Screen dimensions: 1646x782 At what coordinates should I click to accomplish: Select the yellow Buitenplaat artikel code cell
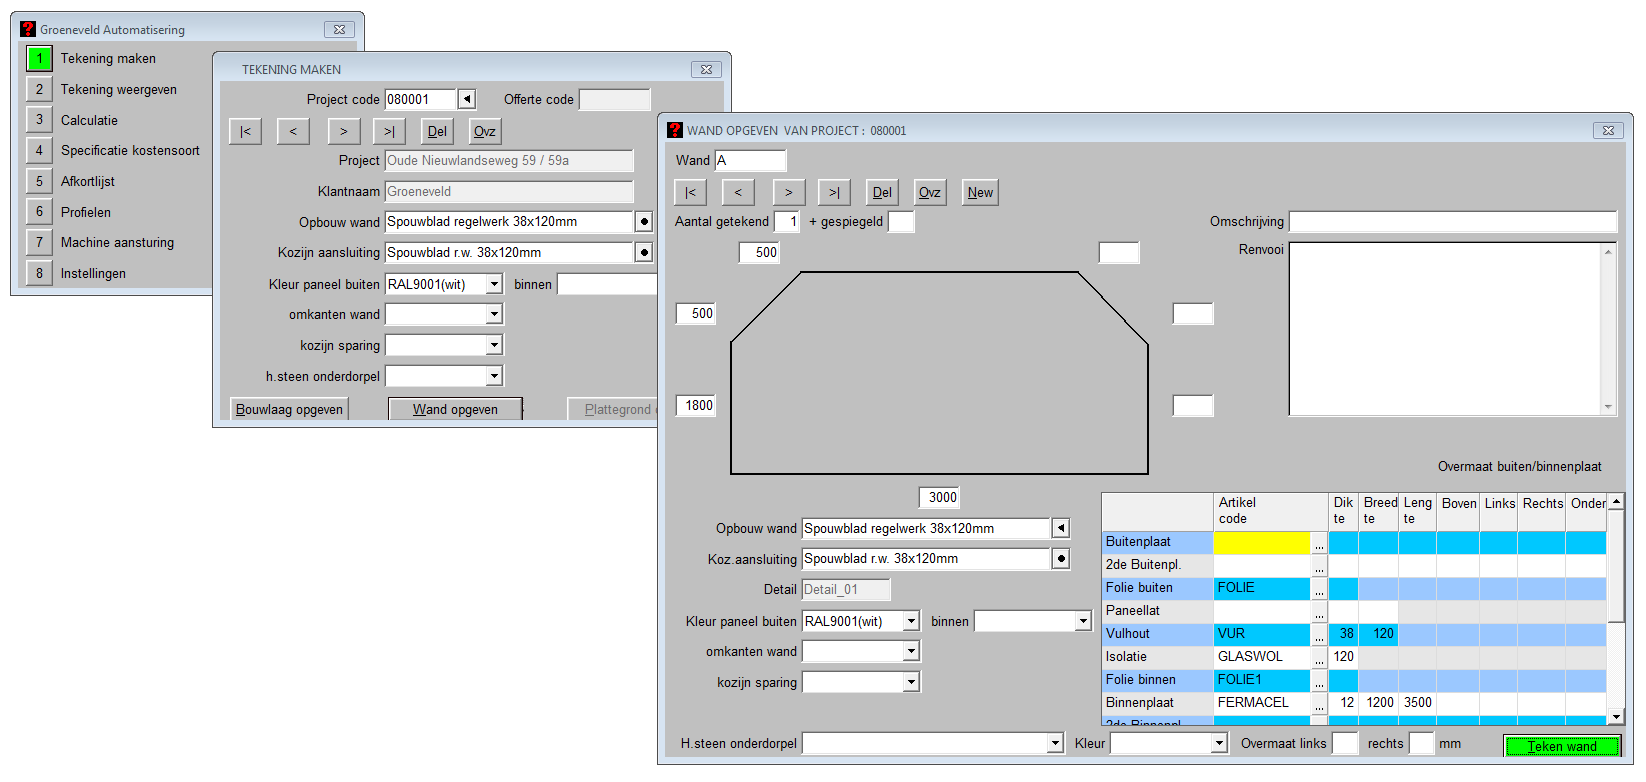click(x=1260, y=543)
